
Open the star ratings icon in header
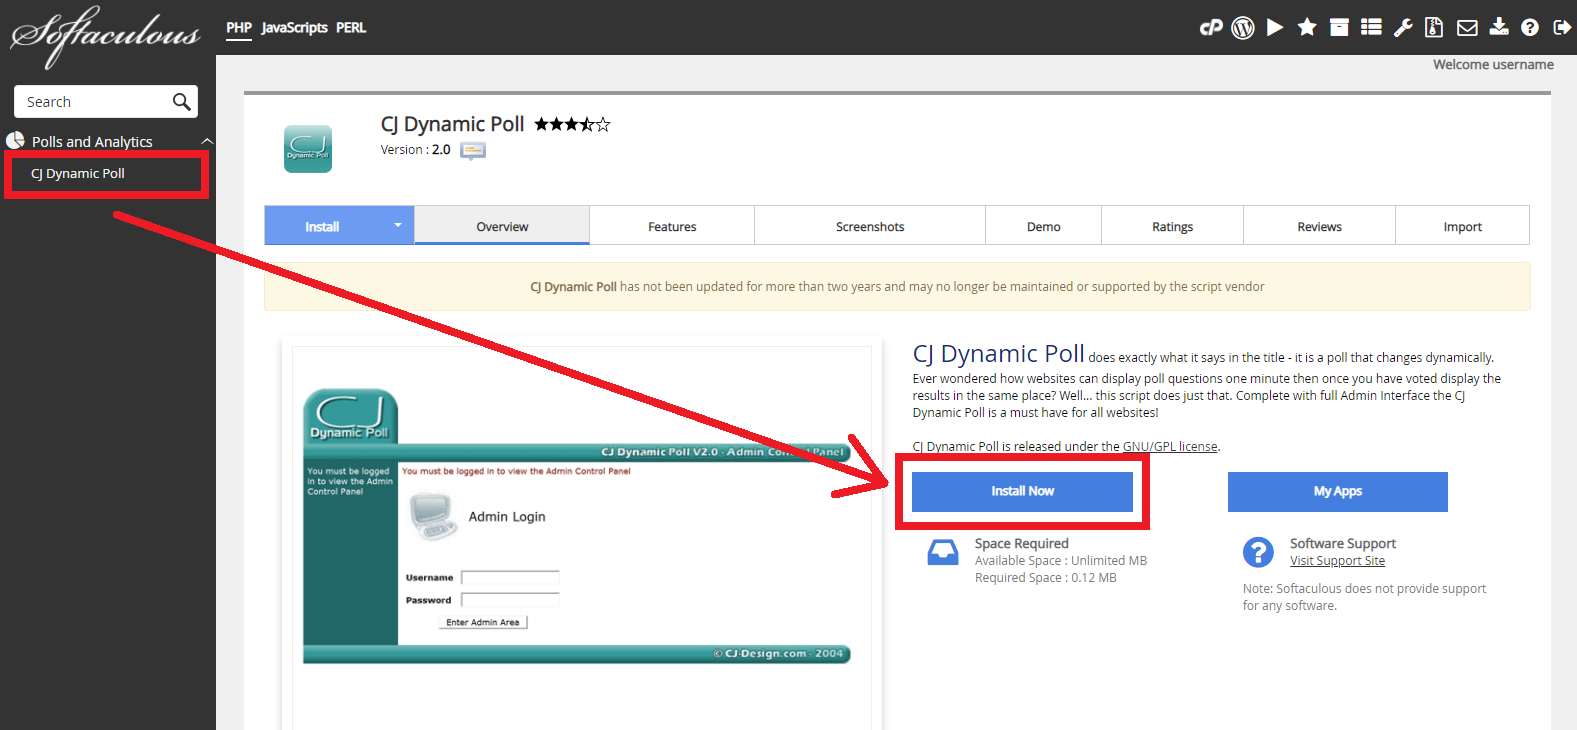click(1307, 28)
